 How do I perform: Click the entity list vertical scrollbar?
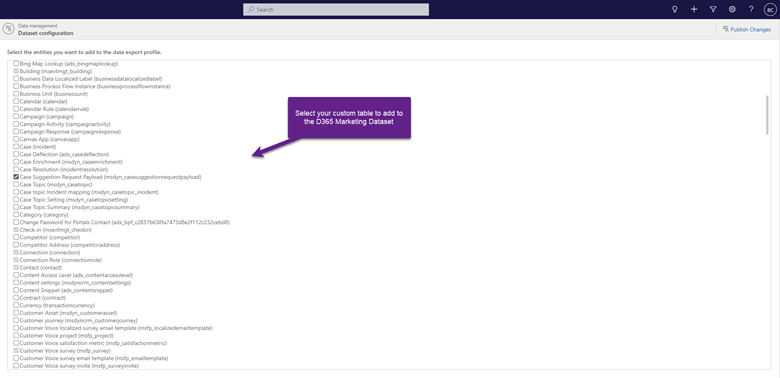tap(767, 115)
